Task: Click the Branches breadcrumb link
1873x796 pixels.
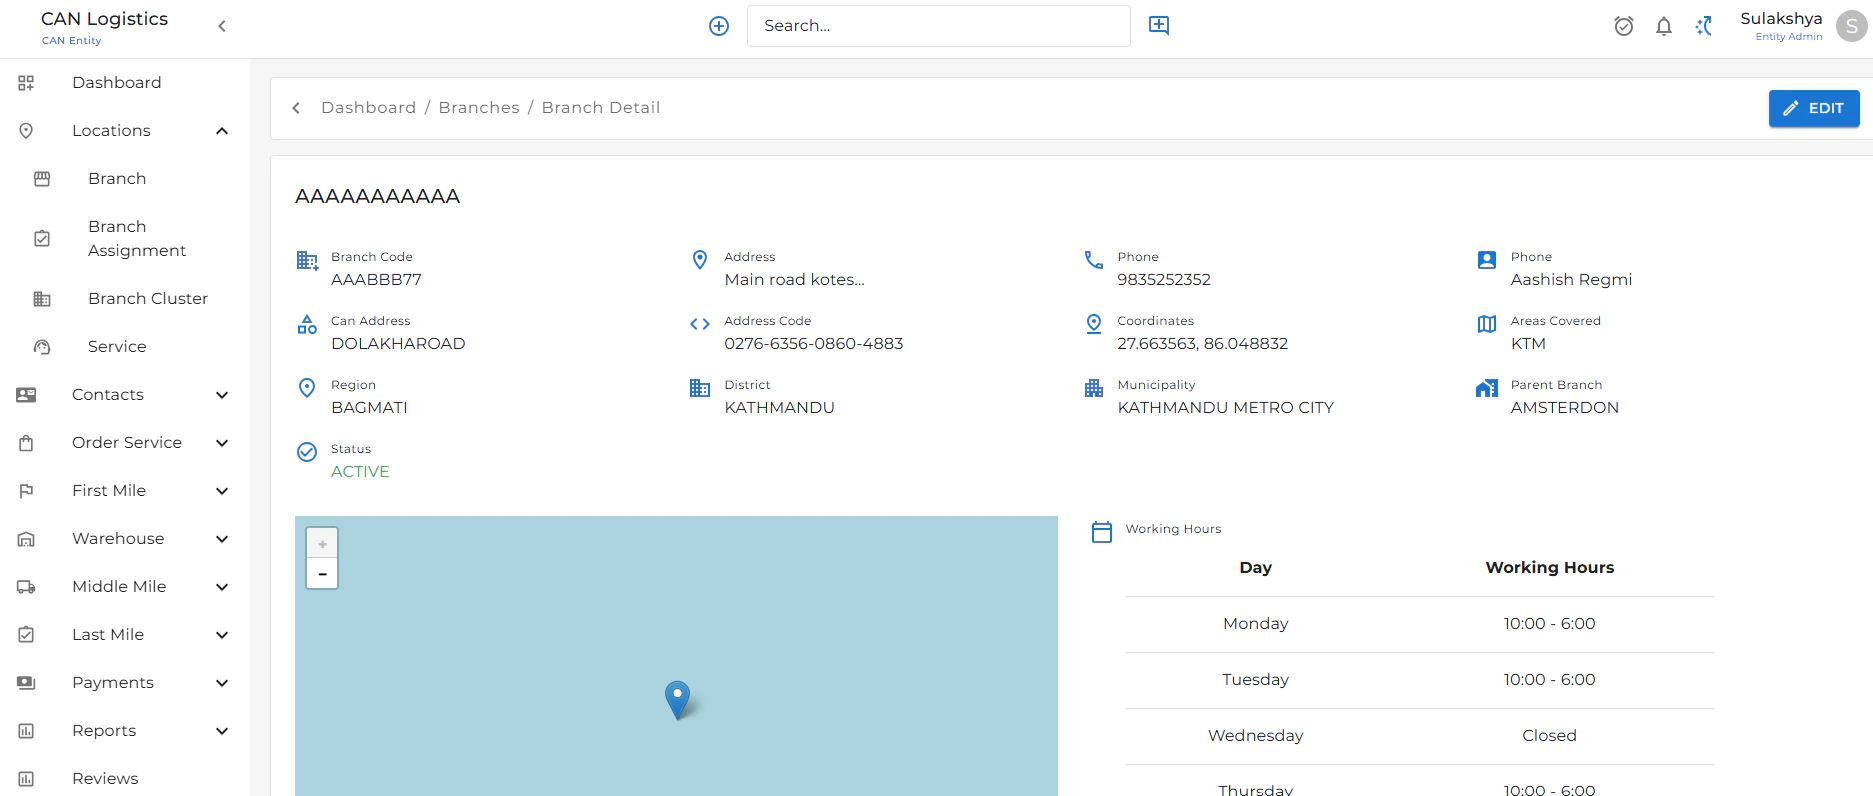Action: pos(479,108)
